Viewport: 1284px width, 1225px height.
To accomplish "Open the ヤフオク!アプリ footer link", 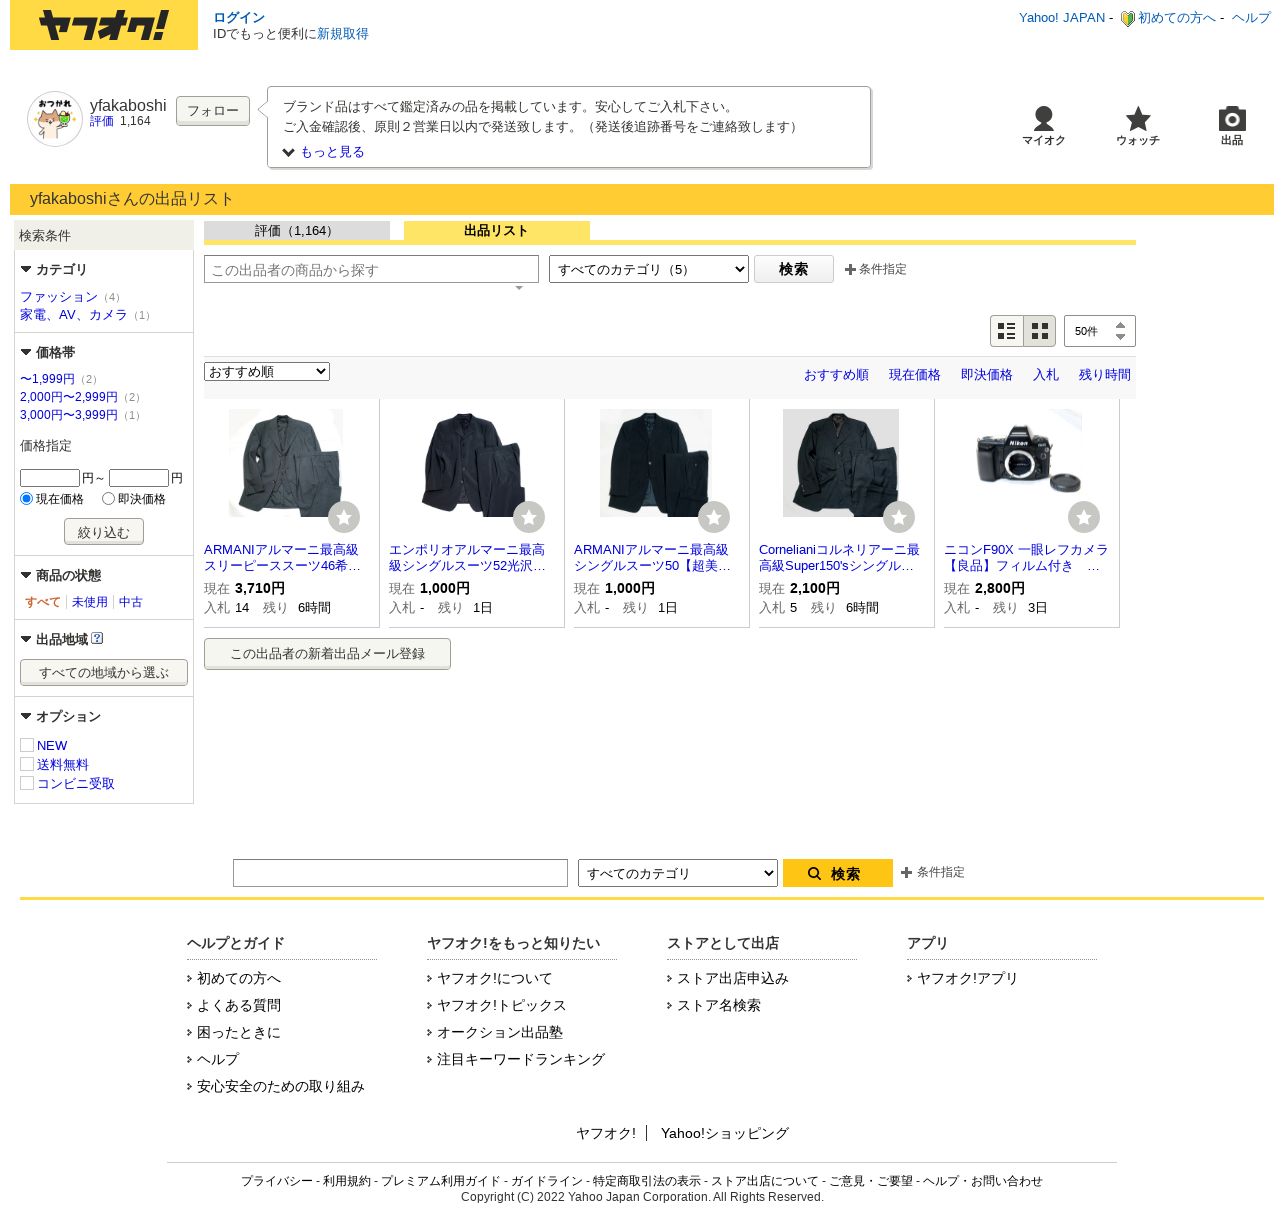I will click(968, 978).
